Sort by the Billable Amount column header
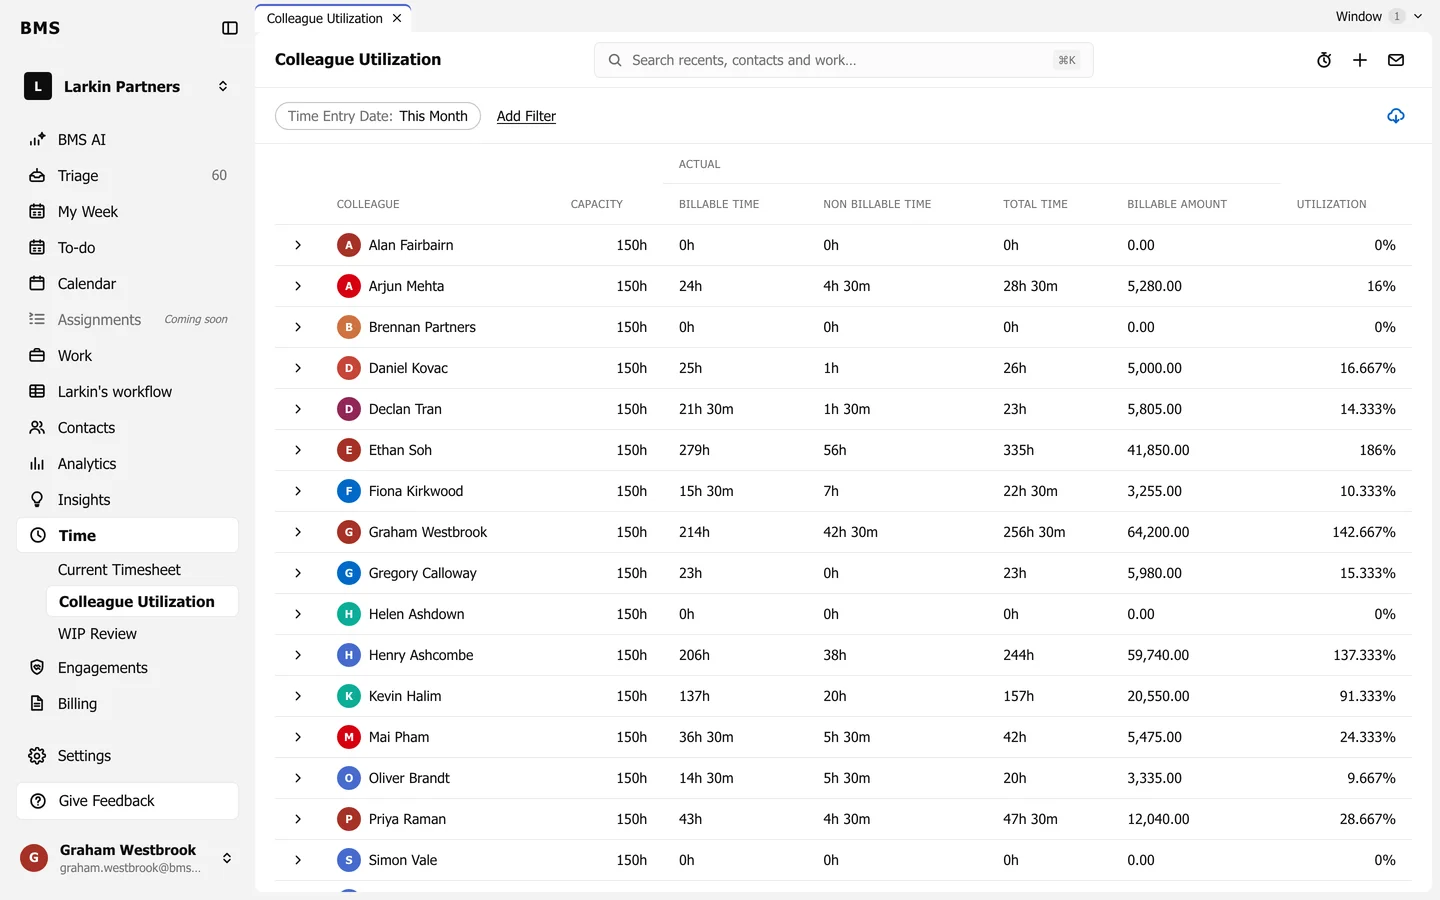 pos(1177,204)
